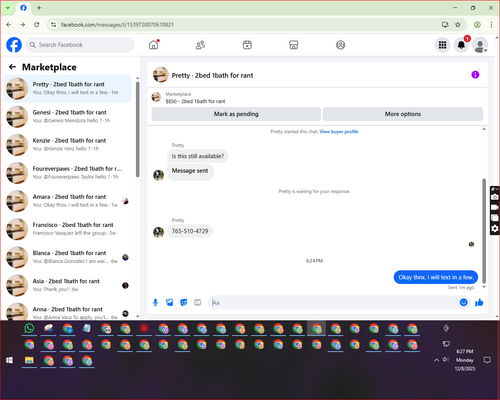
Task: Open Genesi 2bed 1bath conversation
Action: 68,116
